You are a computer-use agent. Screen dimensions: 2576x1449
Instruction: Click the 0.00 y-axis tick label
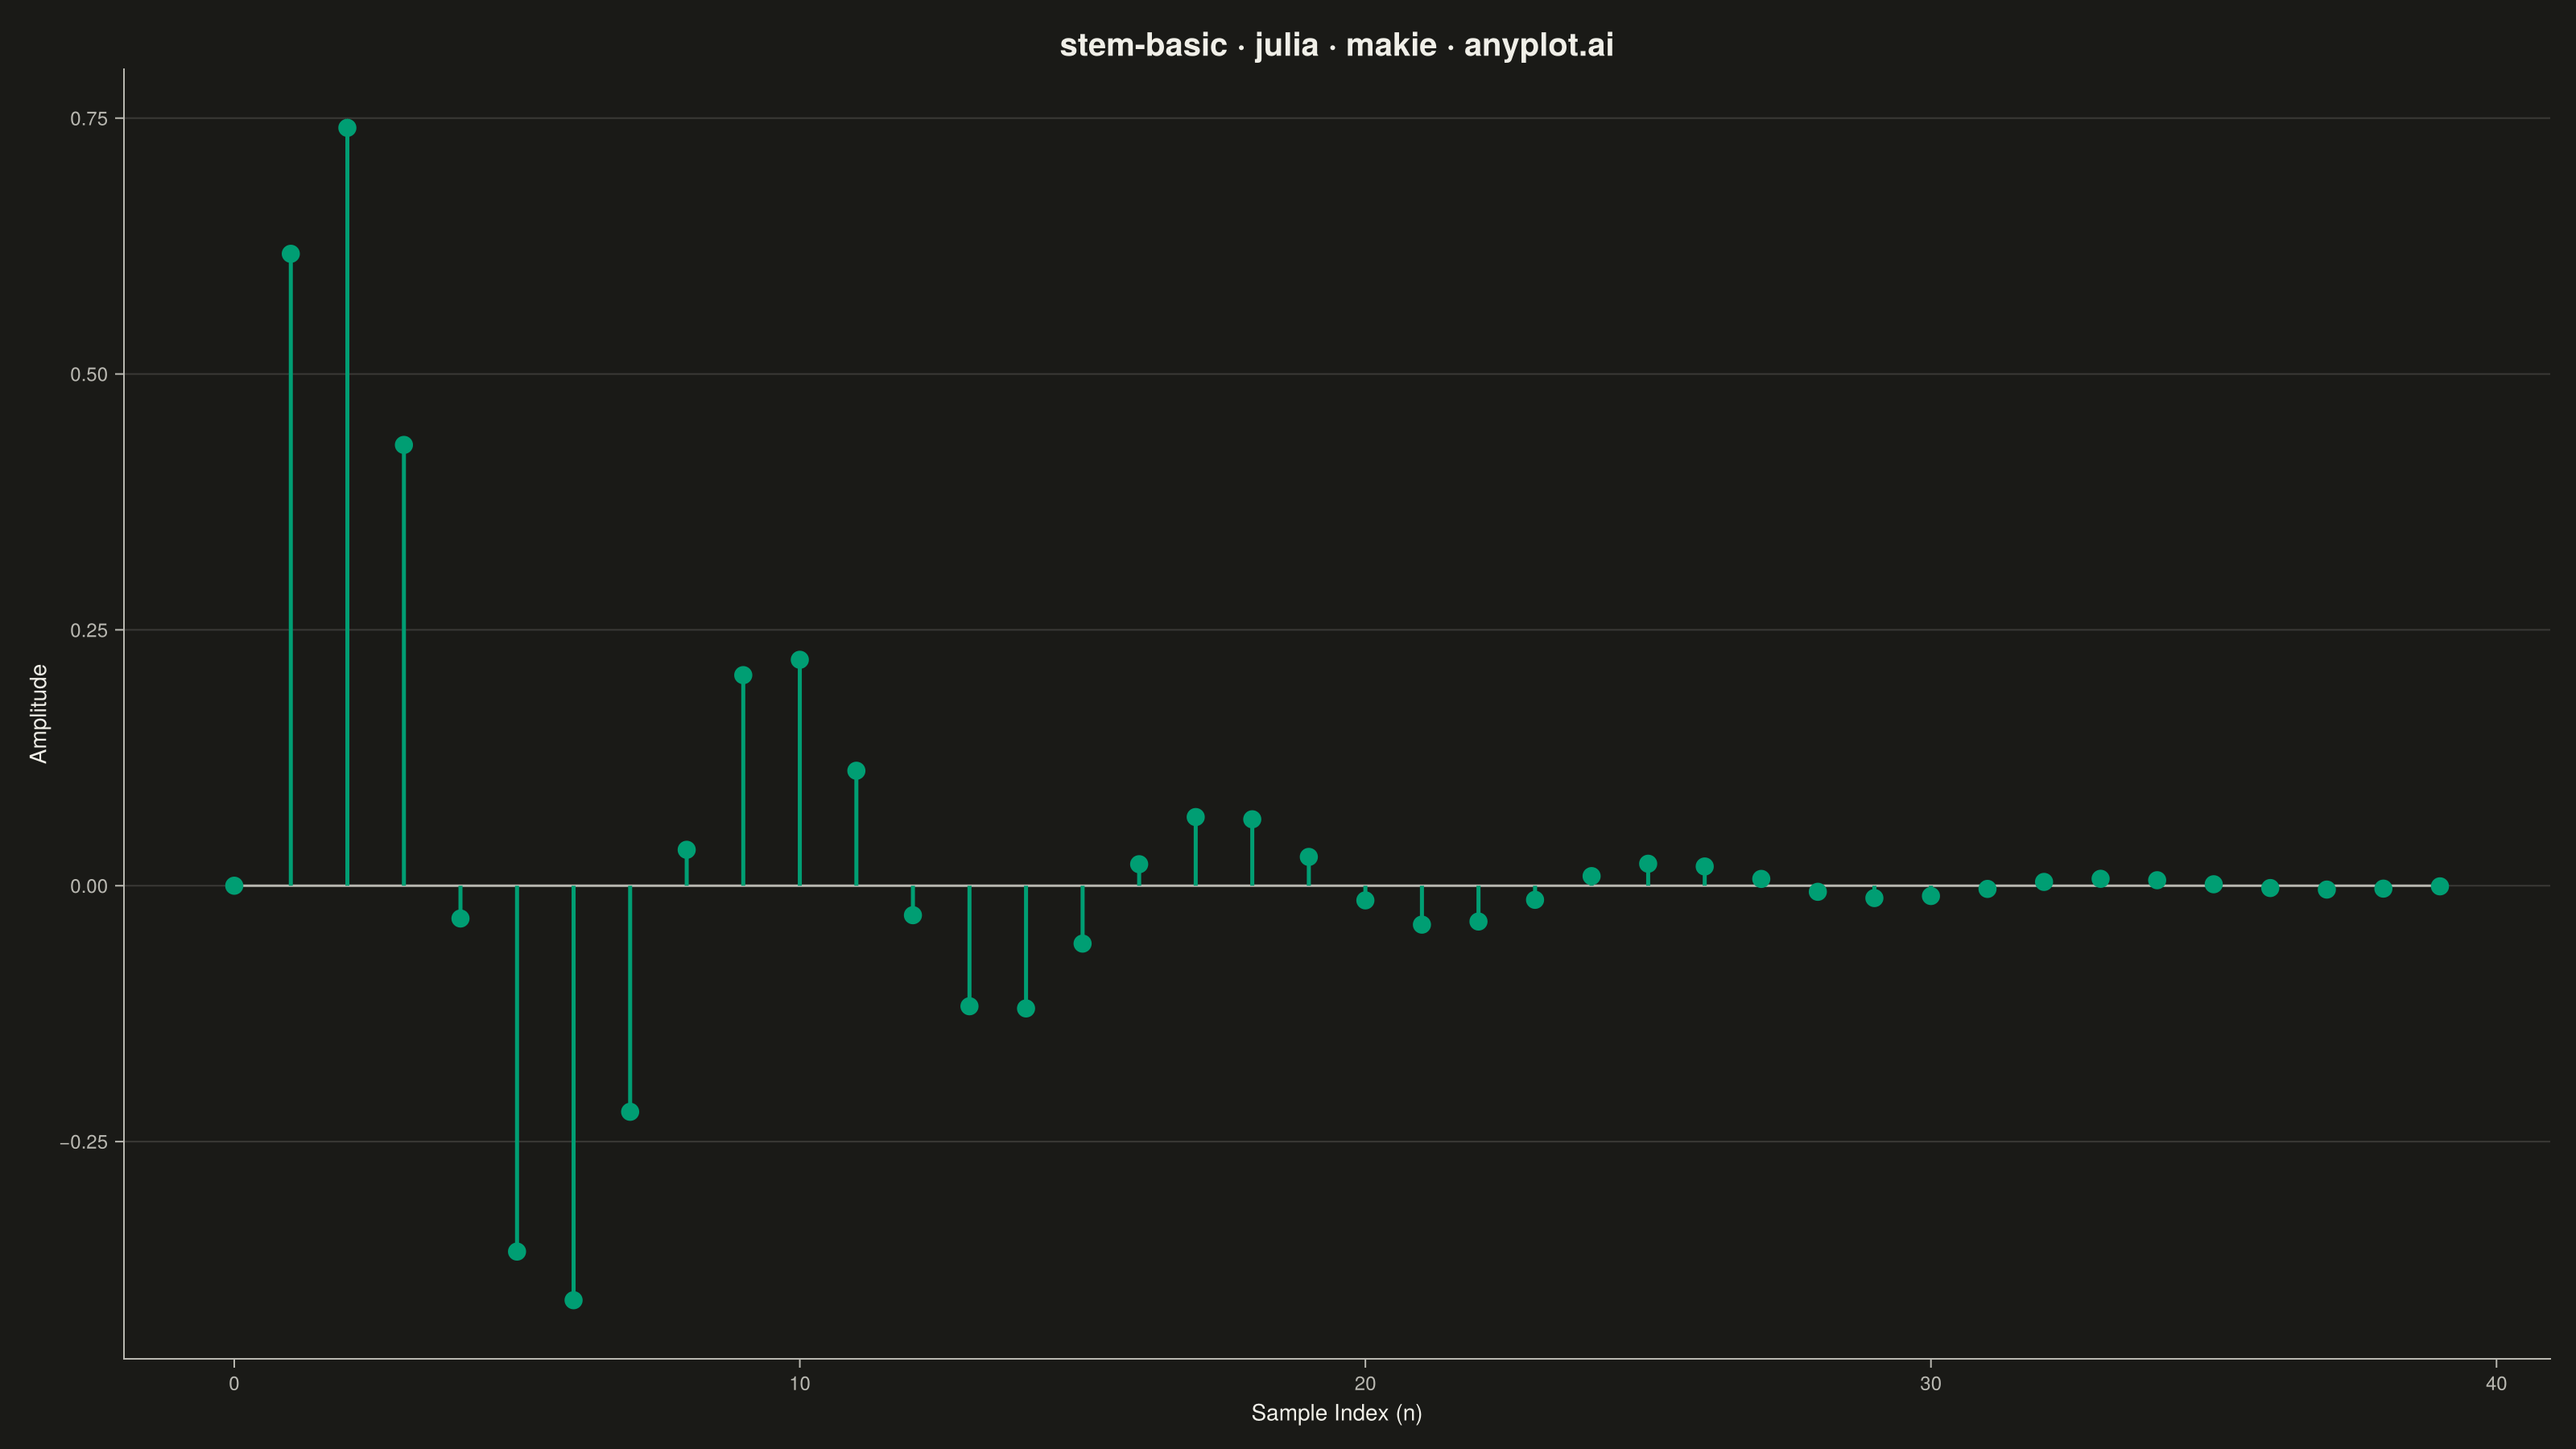89,887
